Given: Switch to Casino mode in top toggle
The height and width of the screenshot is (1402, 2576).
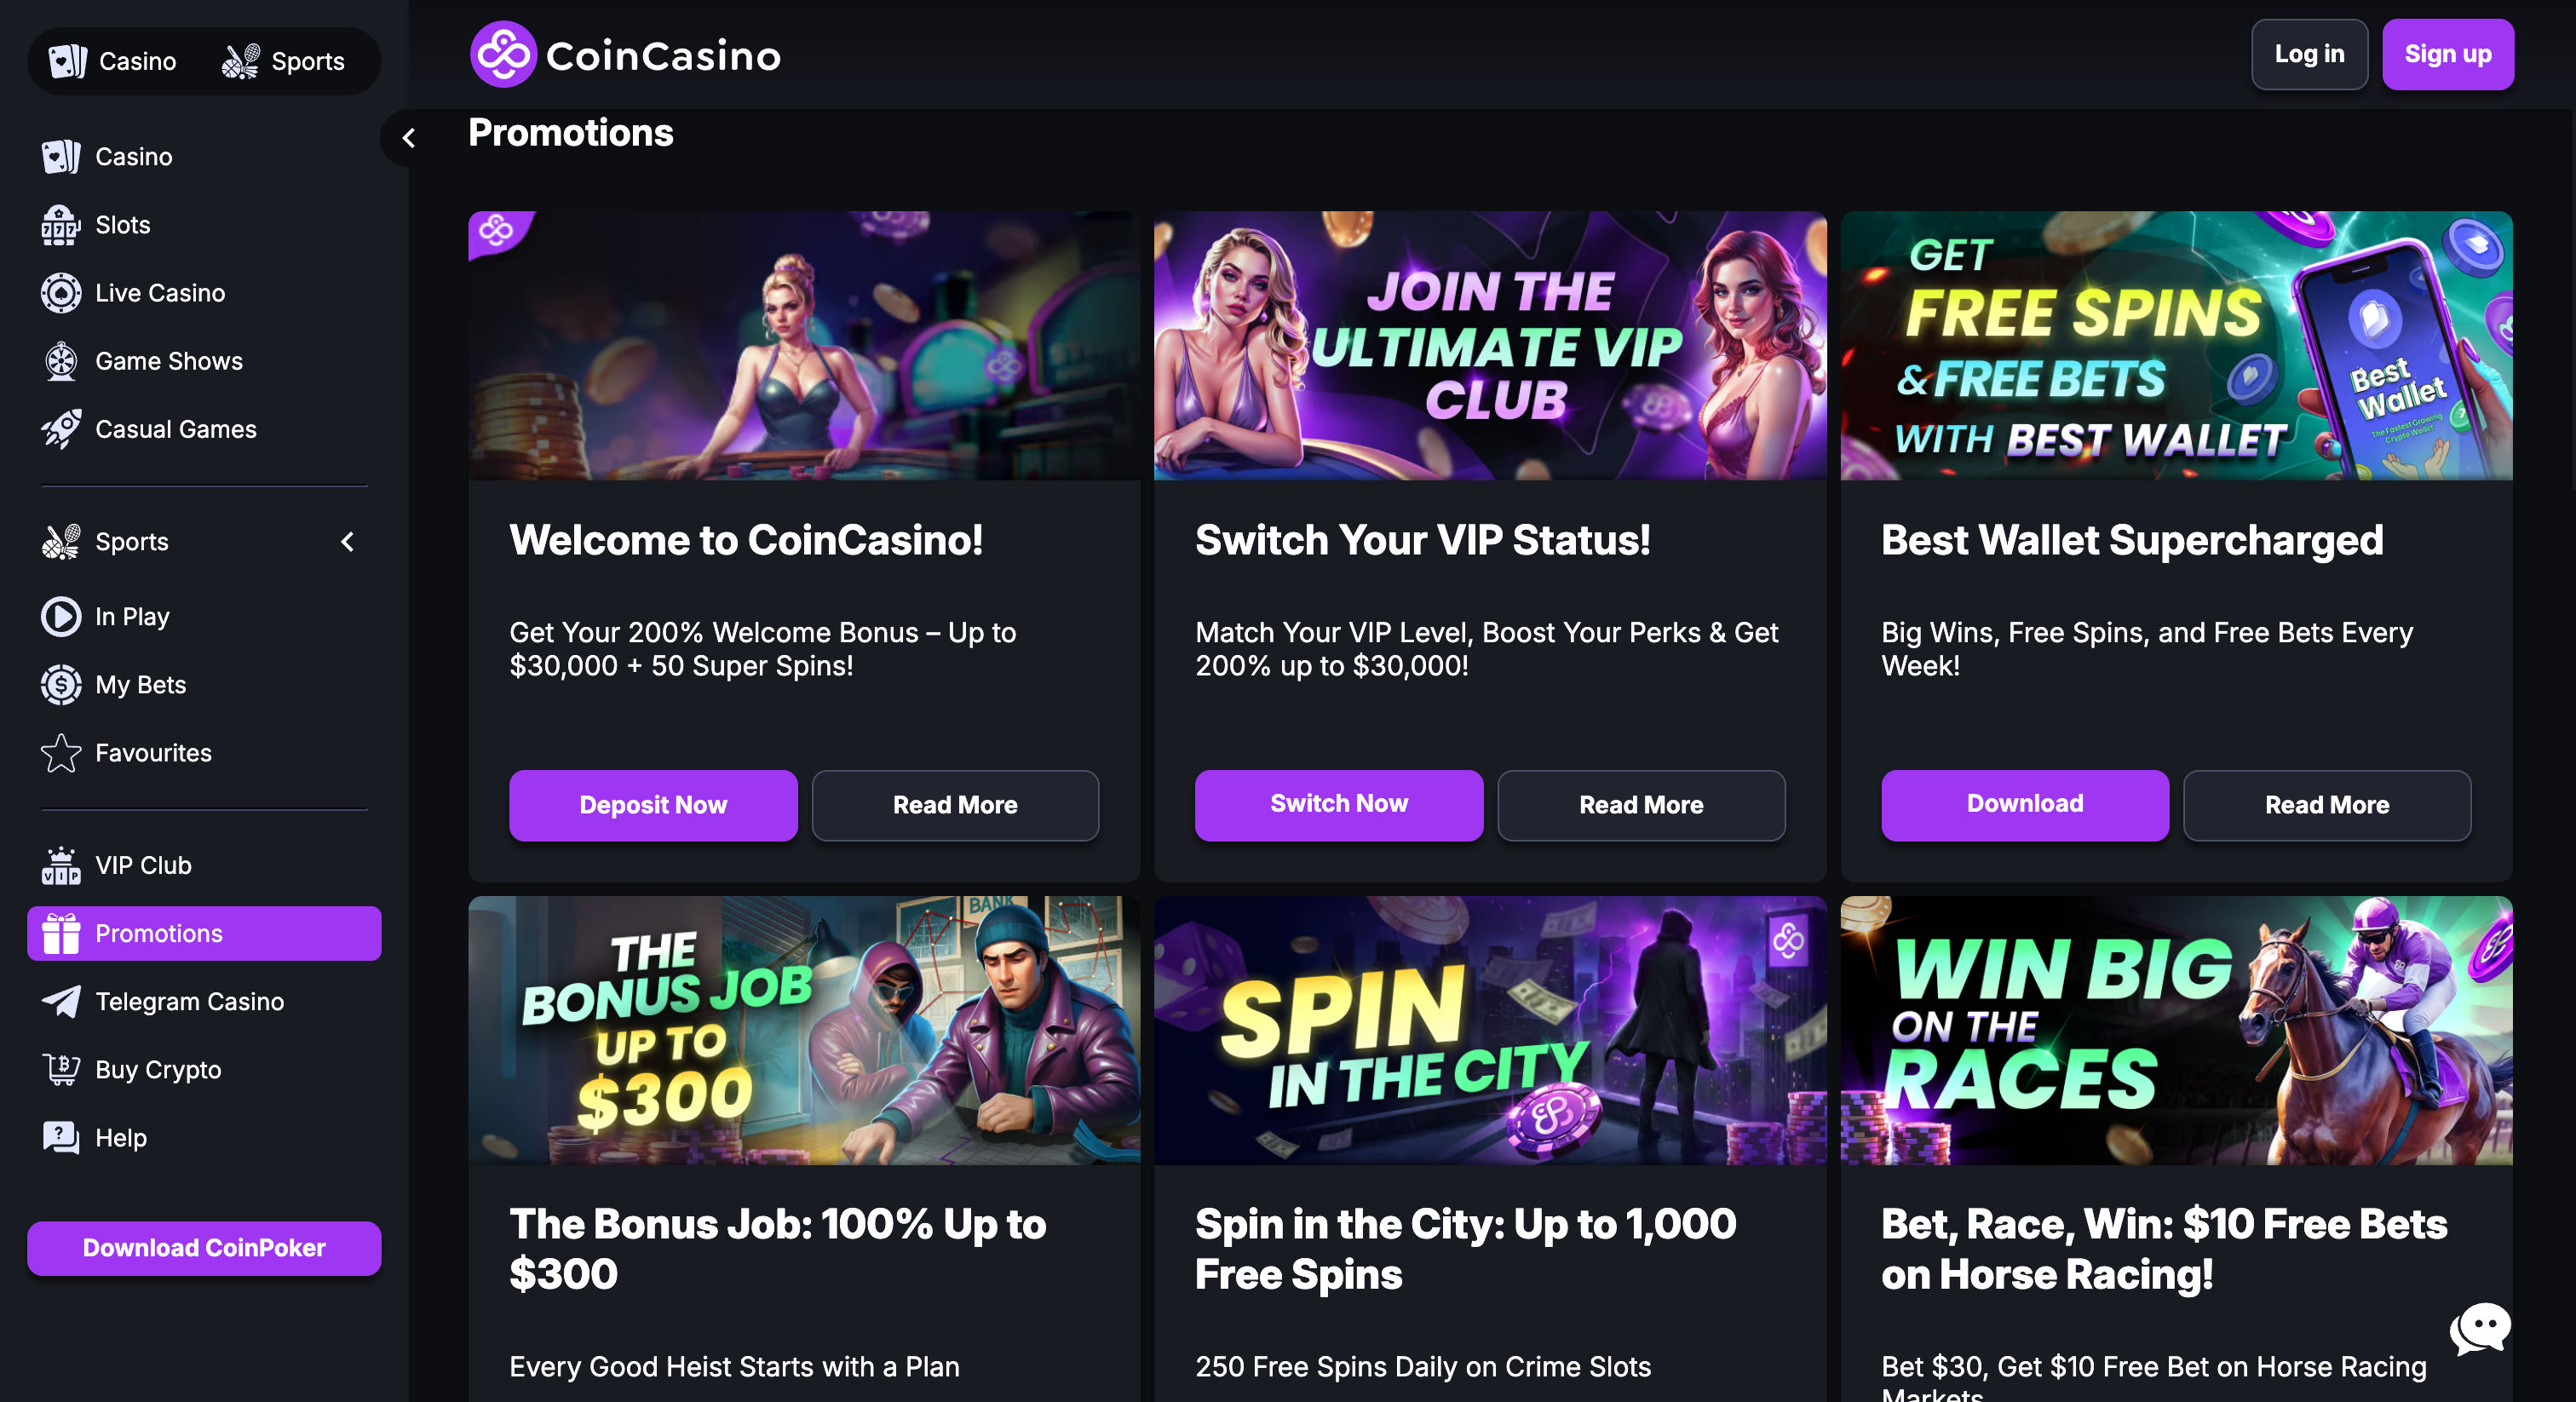Looking at the screenshot, I should pyautogui.click(x=113, y=61).
